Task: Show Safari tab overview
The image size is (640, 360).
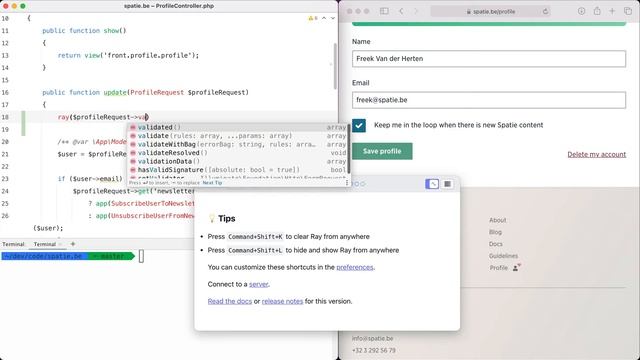Action: (628, 11)
